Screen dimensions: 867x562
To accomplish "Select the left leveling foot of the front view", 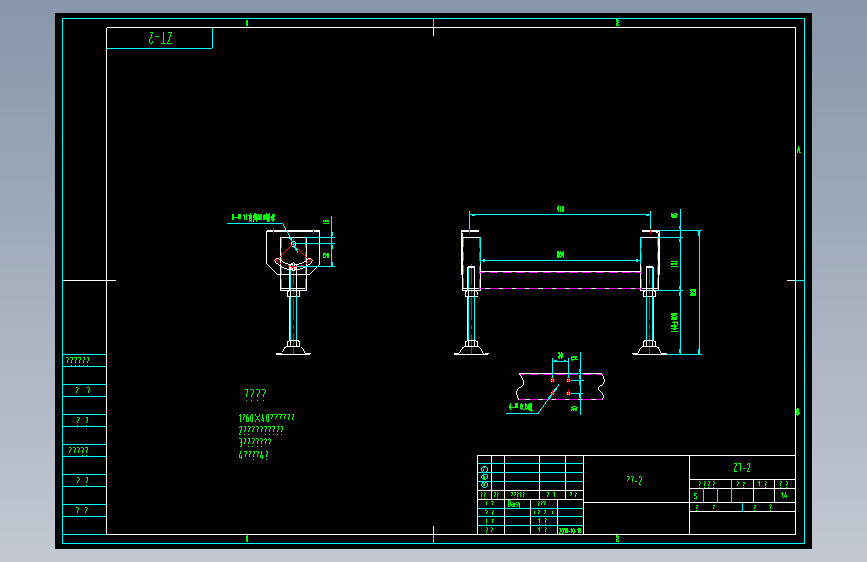I will pos(471,348).
